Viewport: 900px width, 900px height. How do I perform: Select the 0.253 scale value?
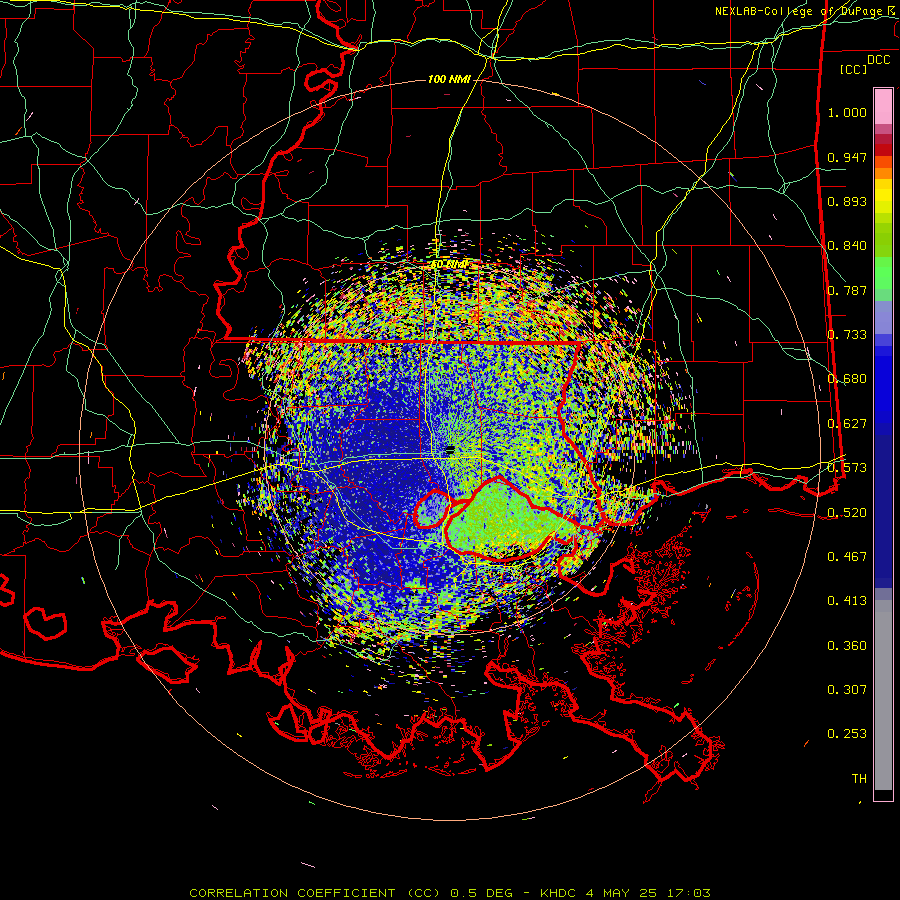(847, 734)
